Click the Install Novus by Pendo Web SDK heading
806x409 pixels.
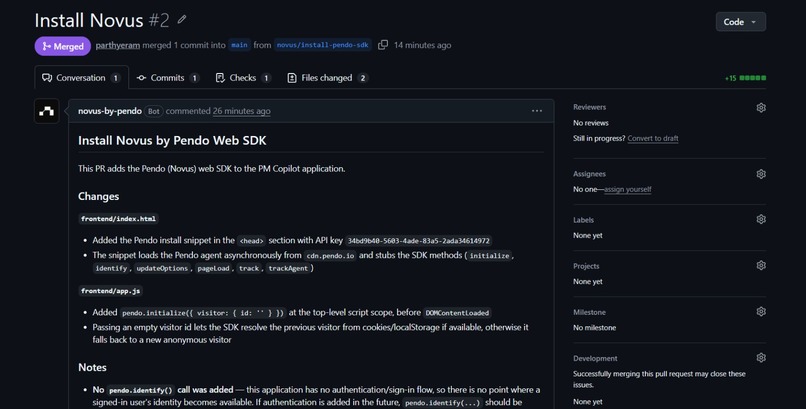[172, 141]
